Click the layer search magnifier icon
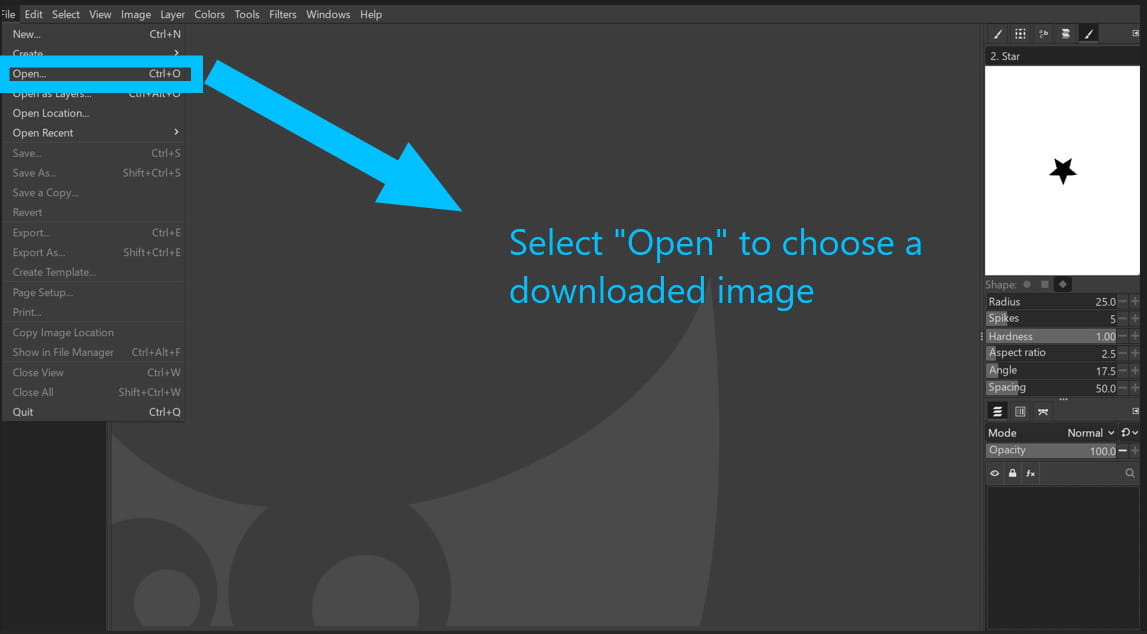This screenshot has width=1147, height=634. pyautogui.click(x=1130, y=473)
